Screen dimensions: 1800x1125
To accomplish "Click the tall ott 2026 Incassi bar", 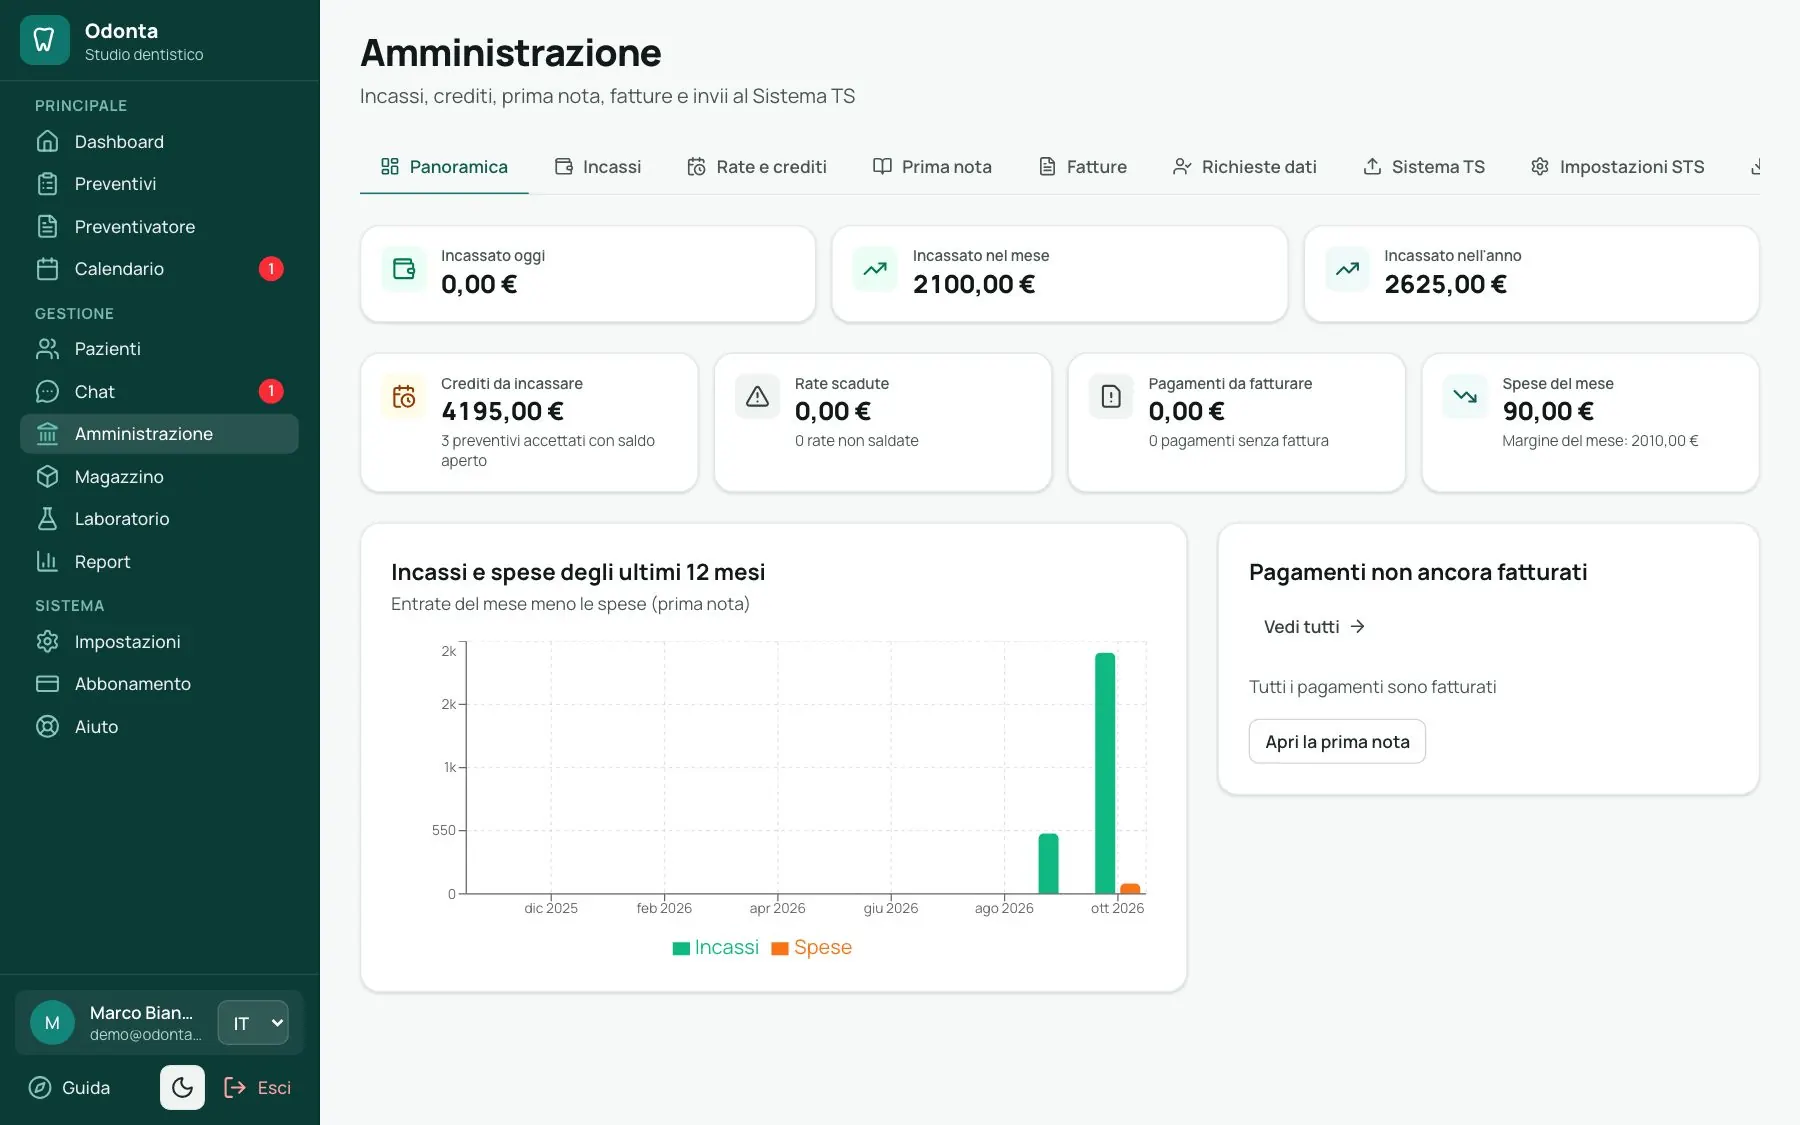I will coord(1105,773).
